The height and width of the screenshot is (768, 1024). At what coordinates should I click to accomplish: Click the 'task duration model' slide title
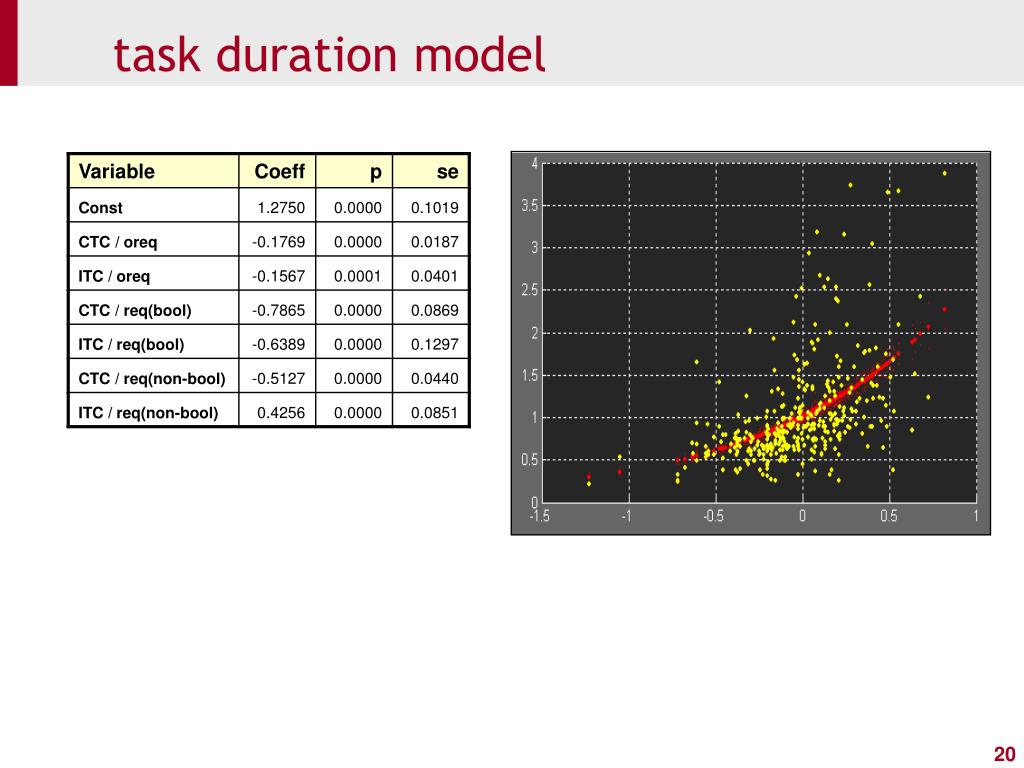coord(329,54)
